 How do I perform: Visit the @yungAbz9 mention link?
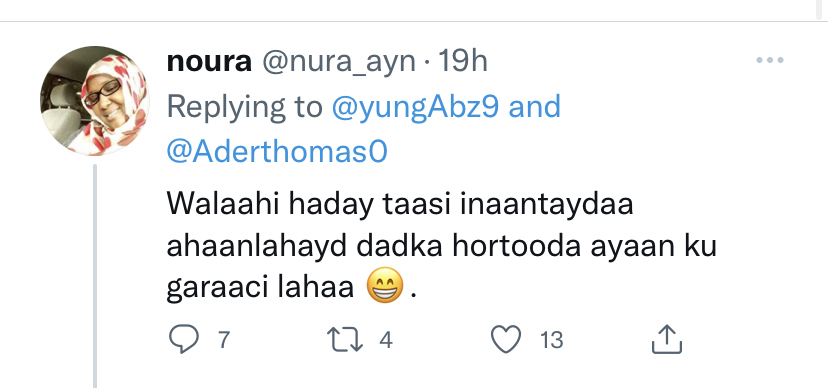coord(415,108)
